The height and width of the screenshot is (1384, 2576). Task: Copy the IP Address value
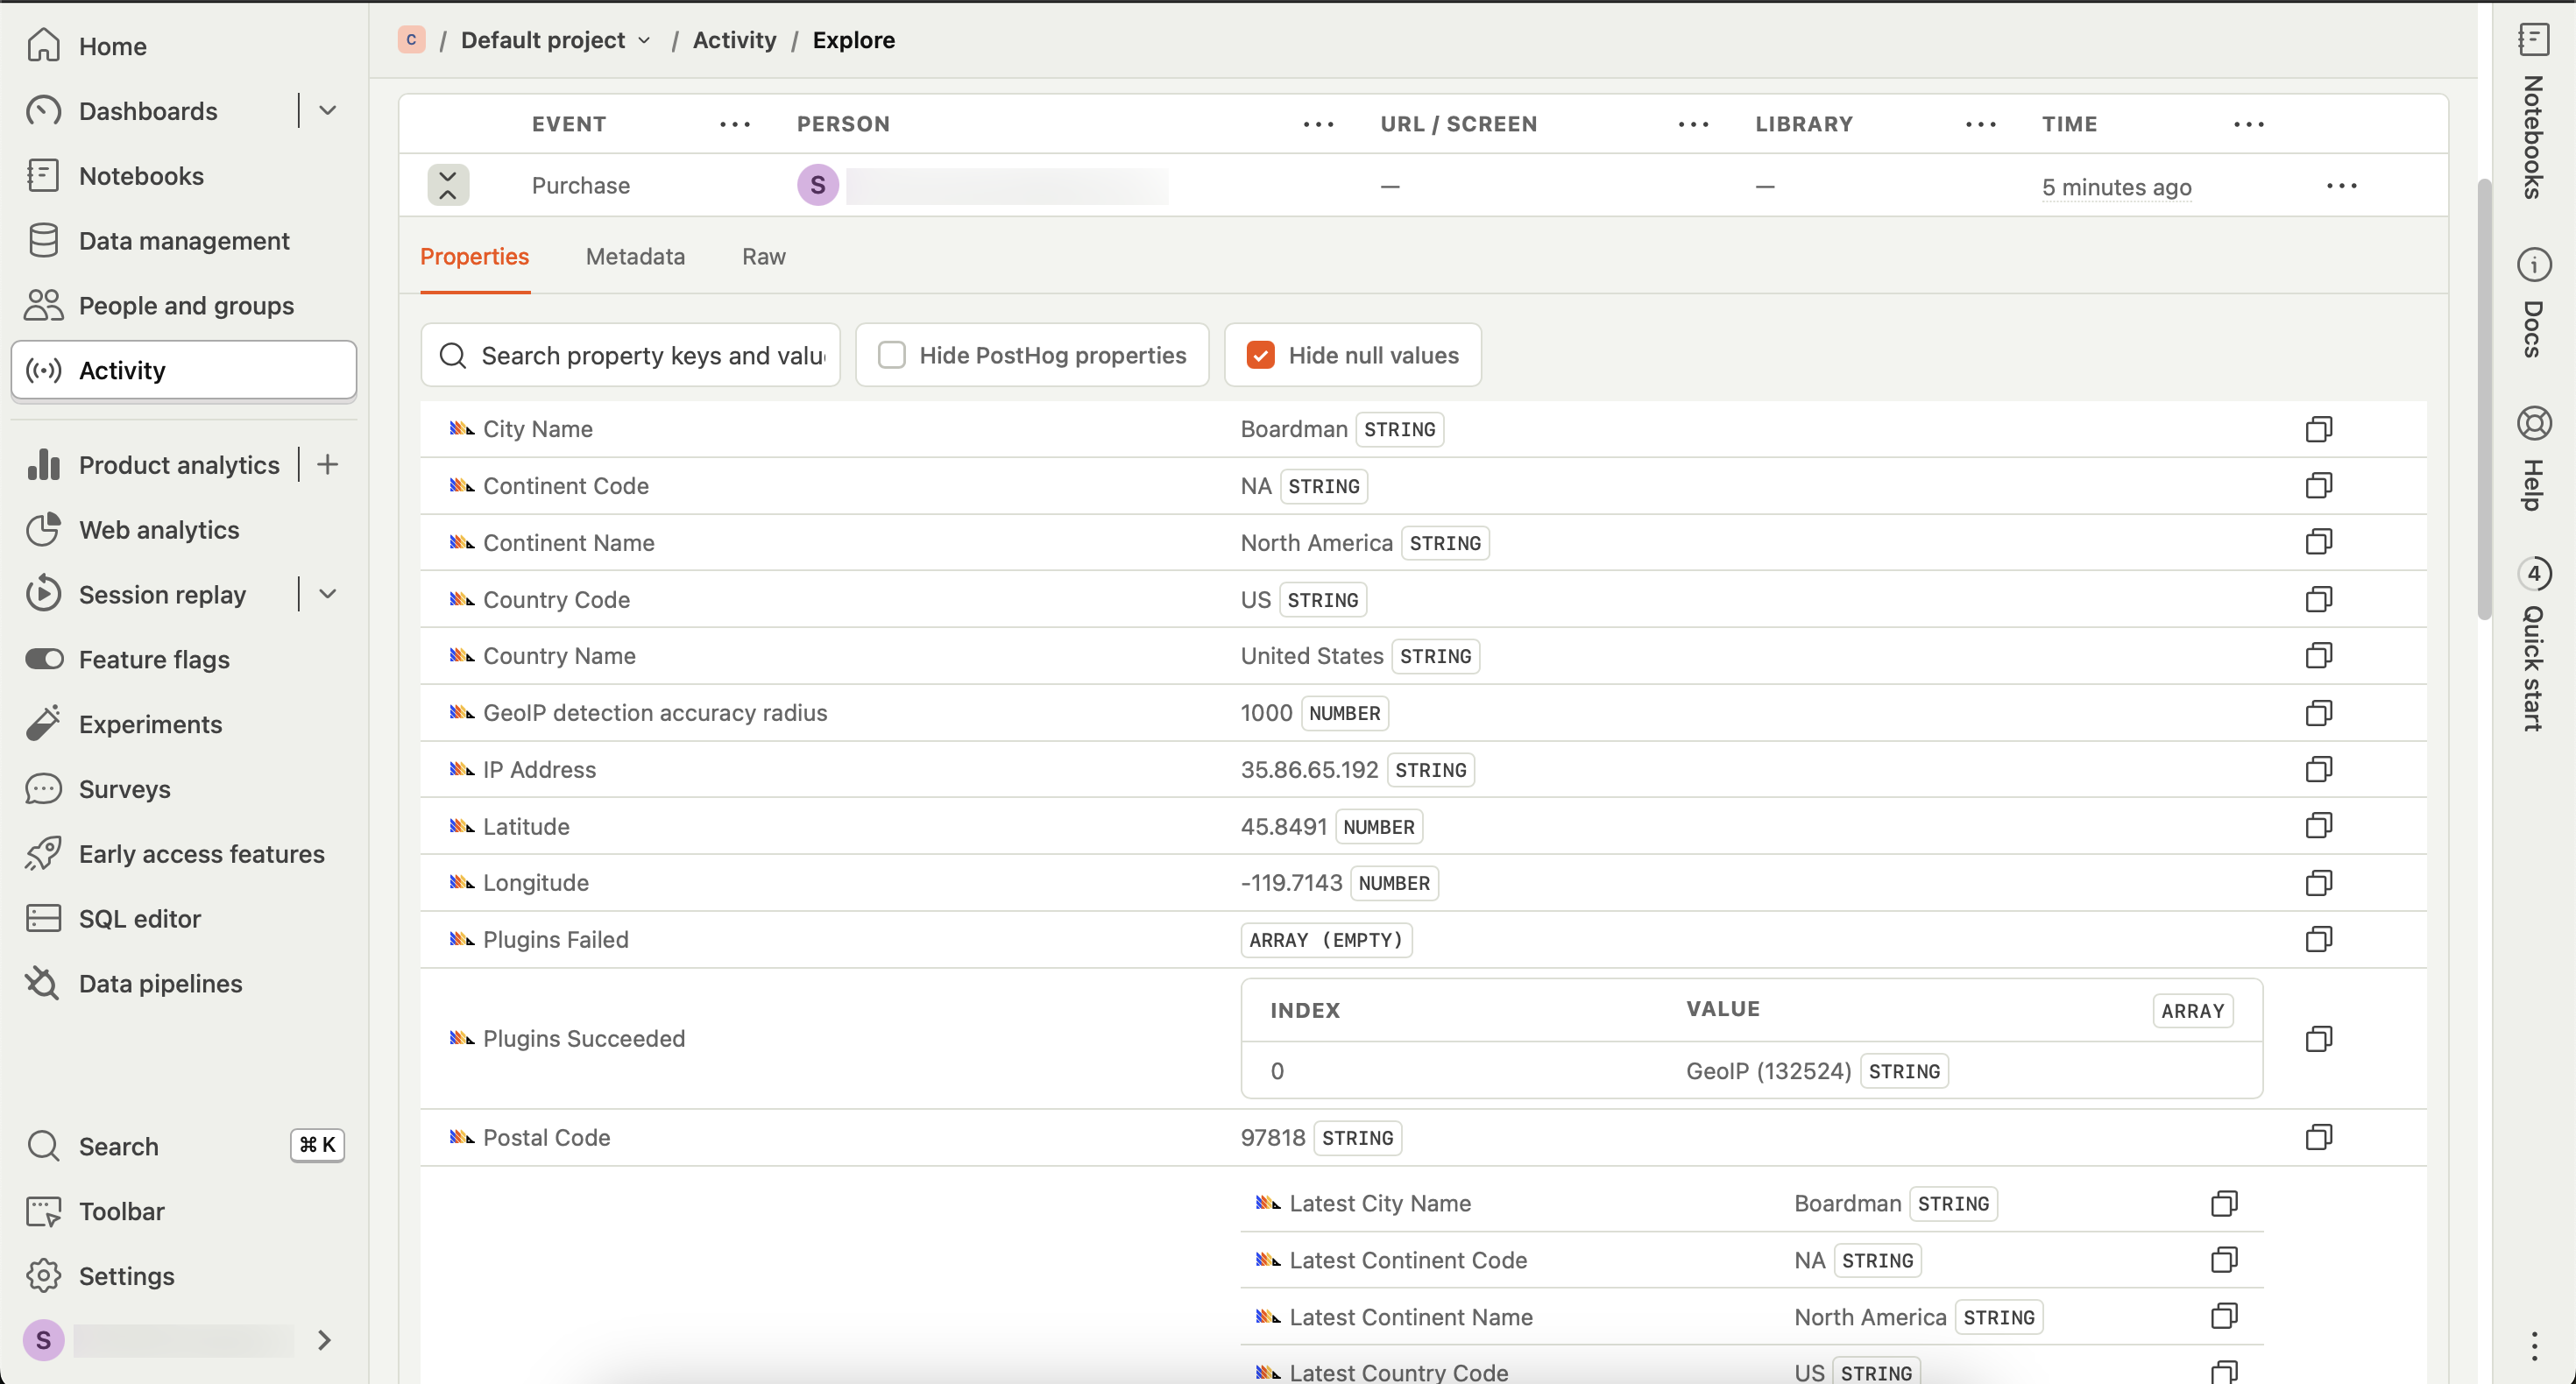pyautogui.click(x=2319, y=770)
